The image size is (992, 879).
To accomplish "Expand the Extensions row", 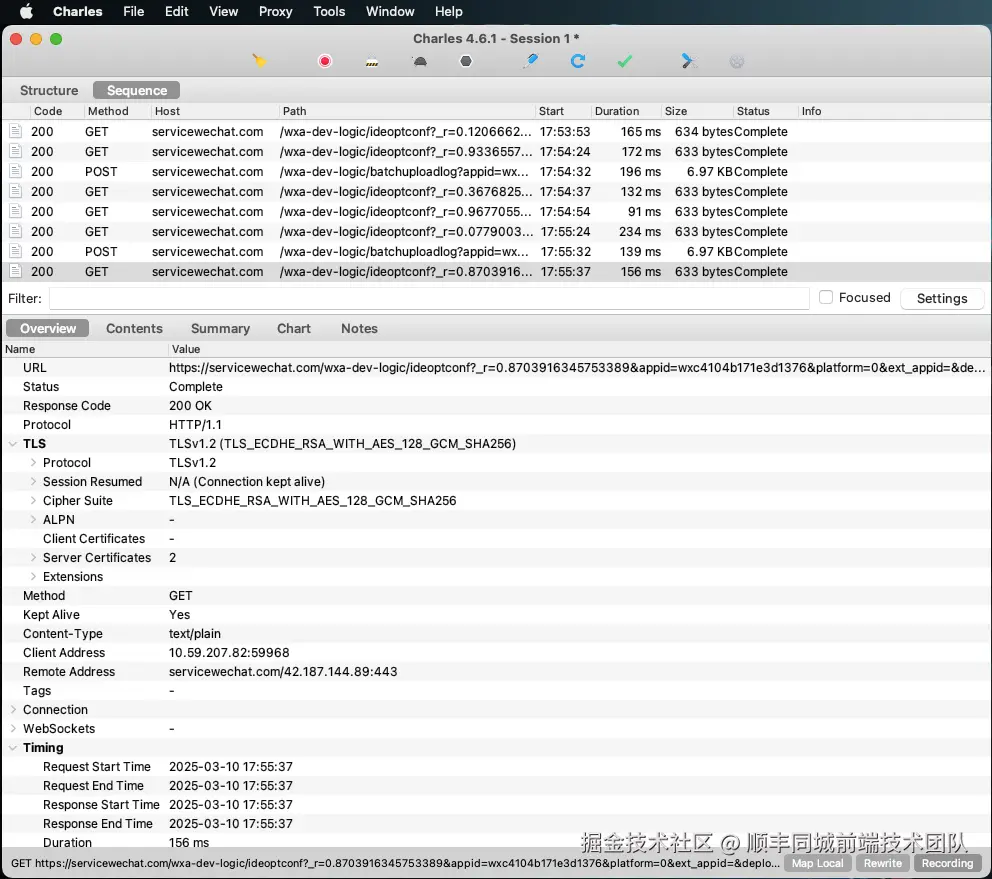I will [x=33, y=577].
